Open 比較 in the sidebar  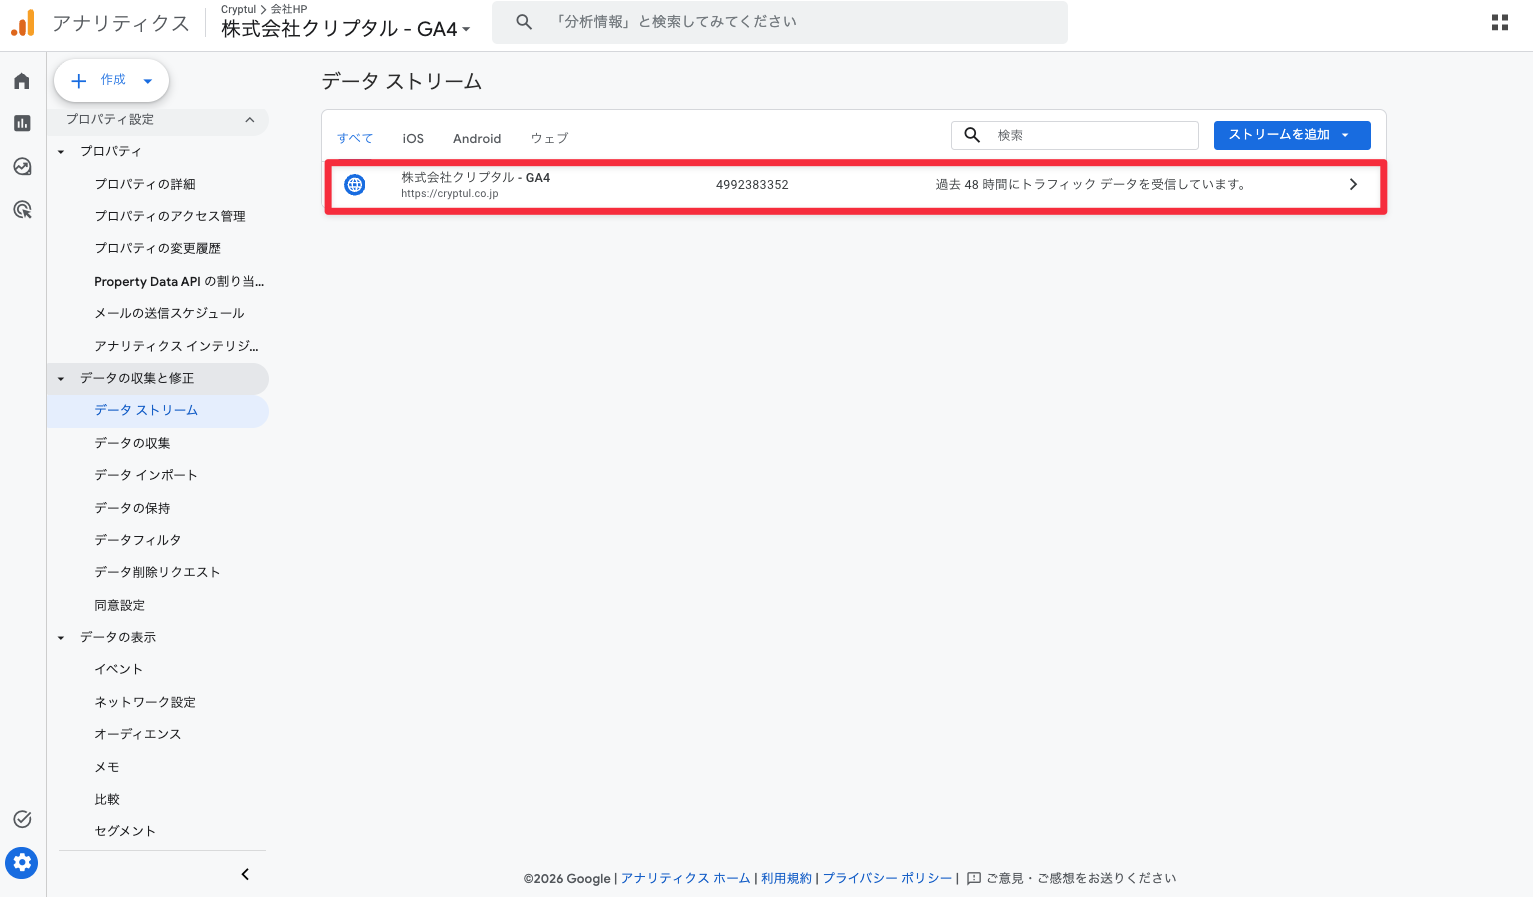pyautogui.click(x=107, y=799)
